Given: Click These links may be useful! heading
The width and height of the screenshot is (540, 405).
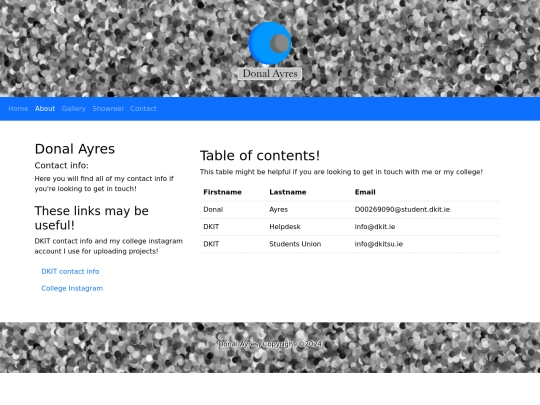Looking at the screenshot, I should point(92,218).
